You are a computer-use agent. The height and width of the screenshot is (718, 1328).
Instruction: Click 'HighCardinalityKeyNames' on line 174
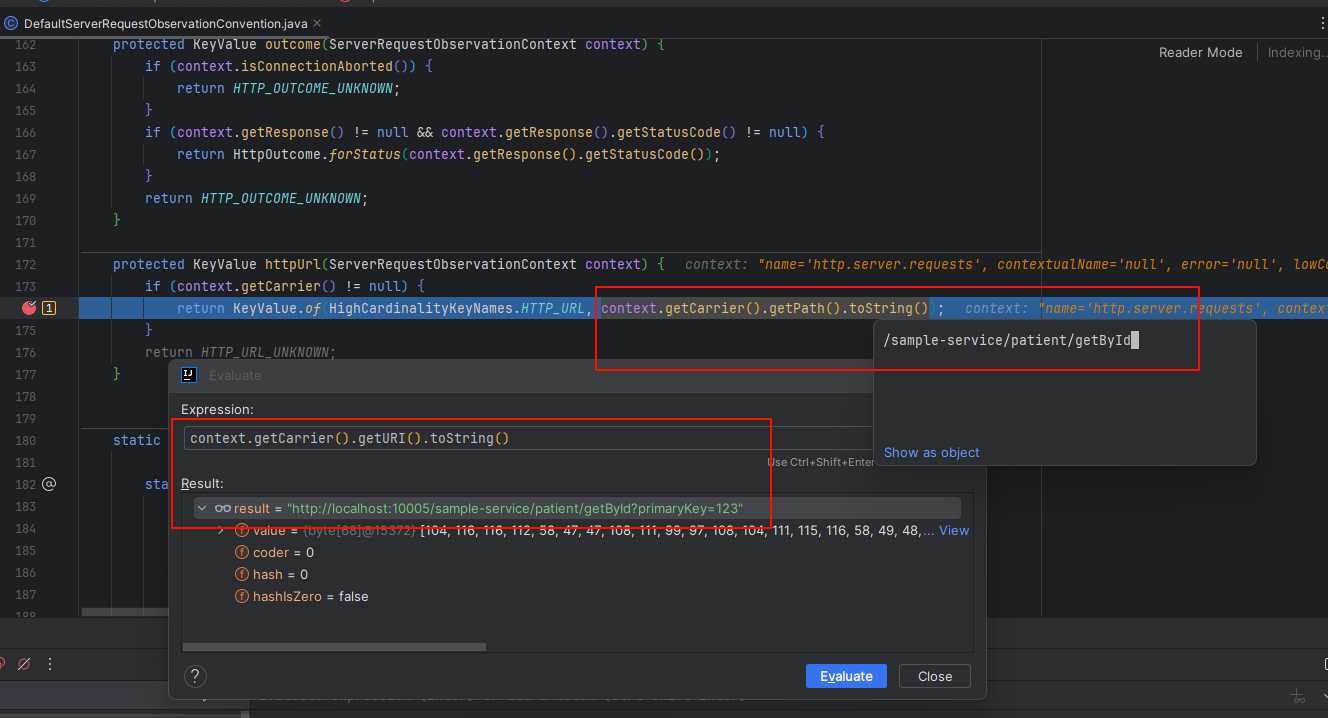tap(421, 308)
